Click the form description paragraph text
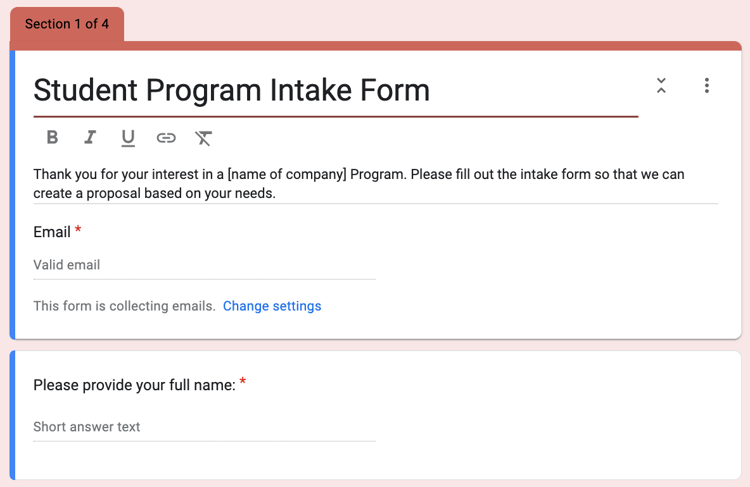Image resolution: width=750 pixels, height=487 pixels. pyautogui.click(x=359, y=183)
